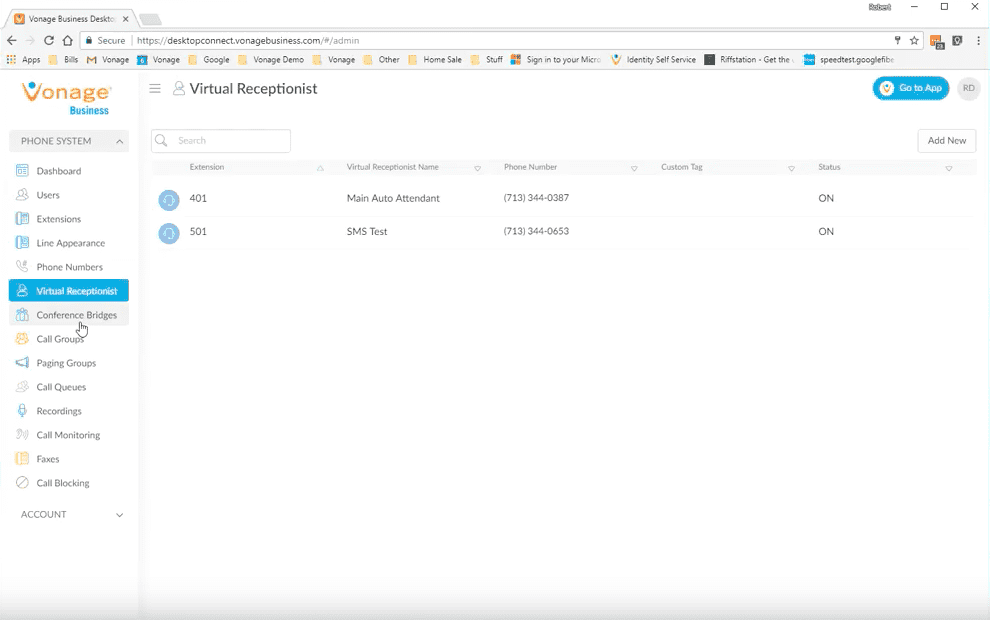Open the Riffstation bookmark

(749, 59)
